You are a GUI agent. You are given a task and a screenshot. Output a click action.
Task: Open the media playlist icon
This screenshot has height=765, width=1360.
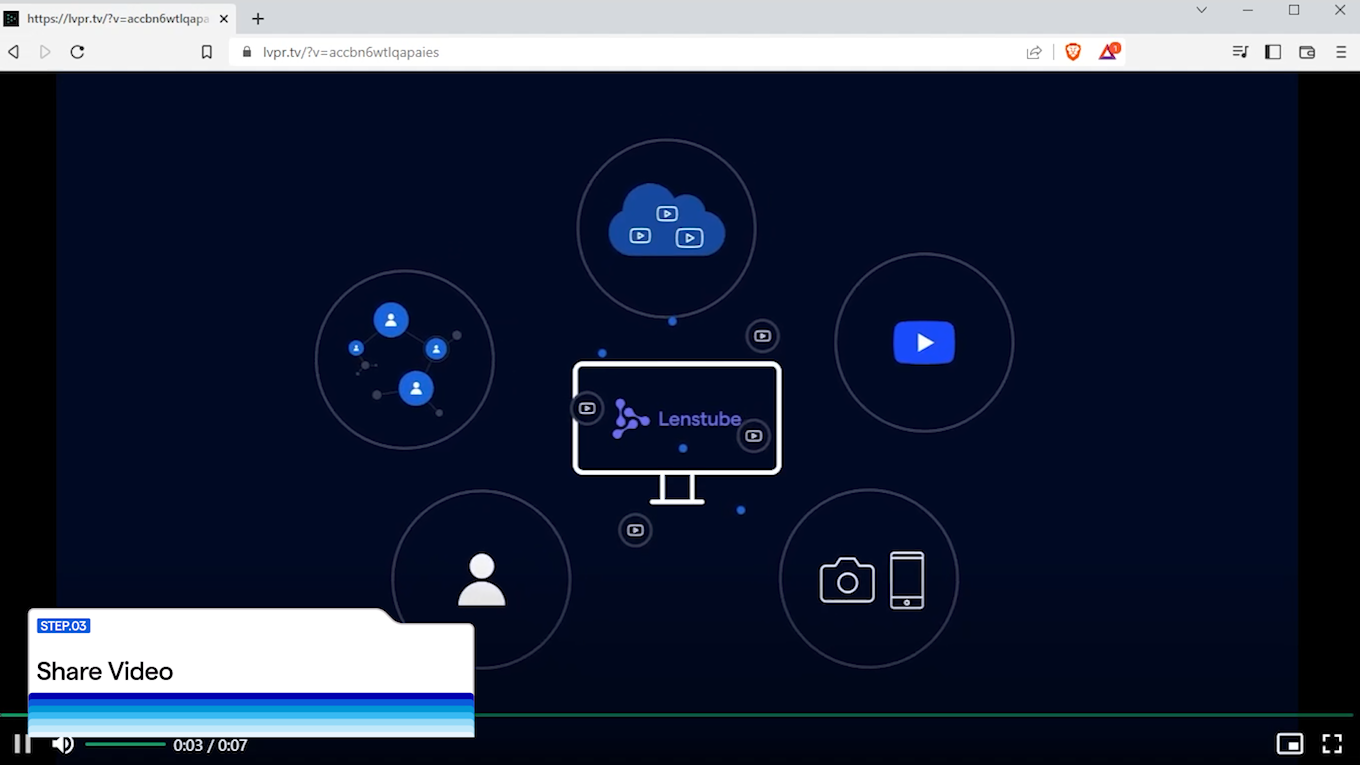tap(1240, 52)
